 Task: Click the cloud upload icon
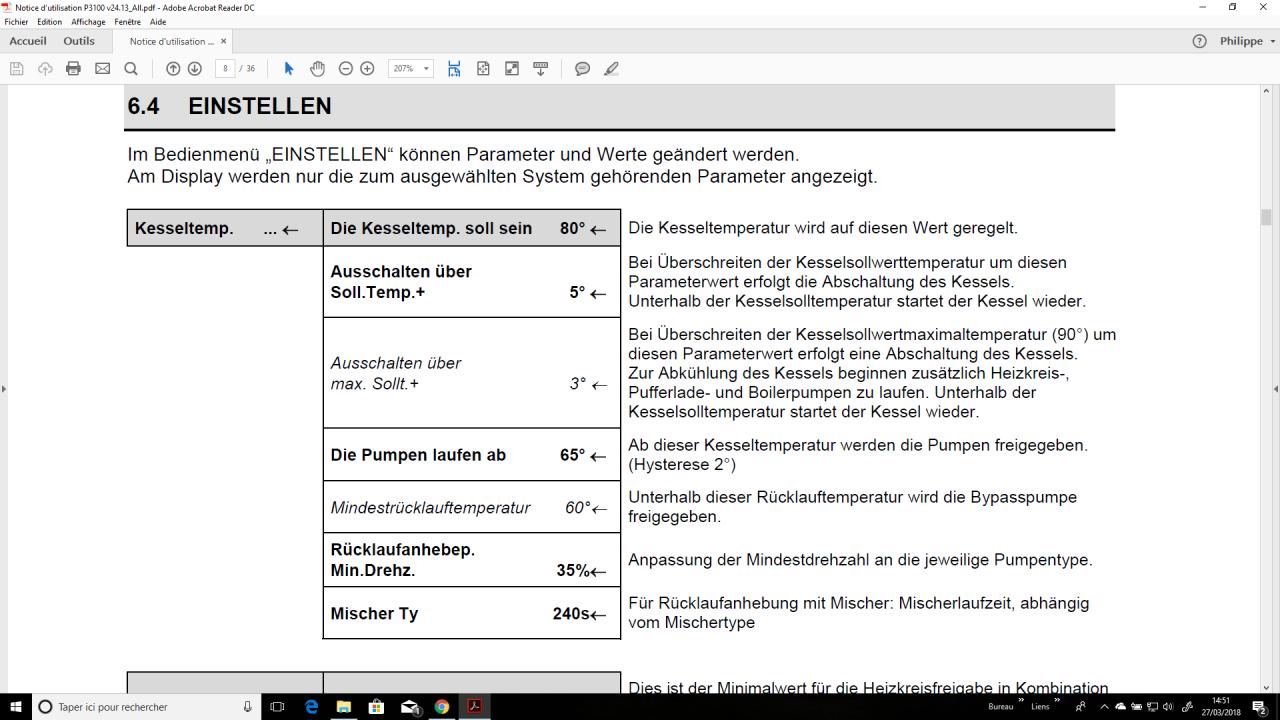point(45,69)
